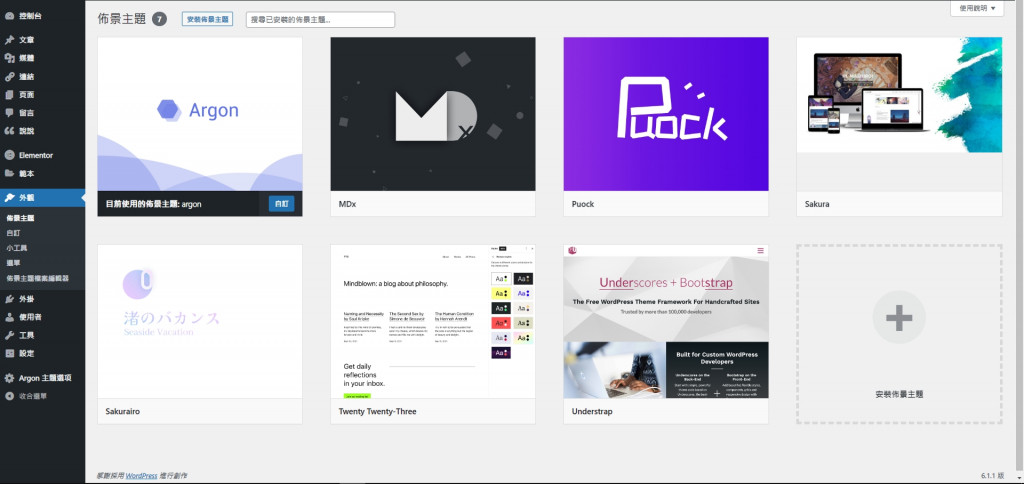Select the 佈景主題 submenu item
This screenshot has height=484, width=1024.
tap(20, 218)
